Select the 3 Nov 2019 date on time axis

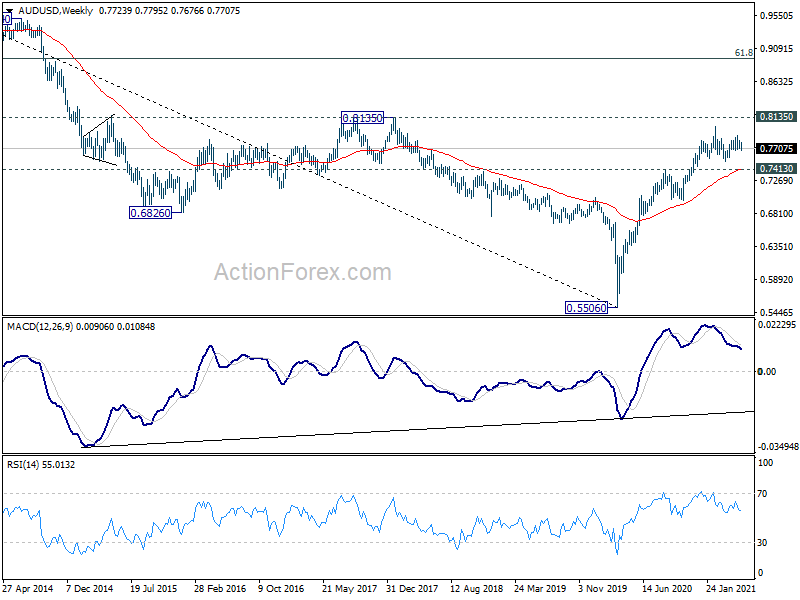tap(603, 588)
